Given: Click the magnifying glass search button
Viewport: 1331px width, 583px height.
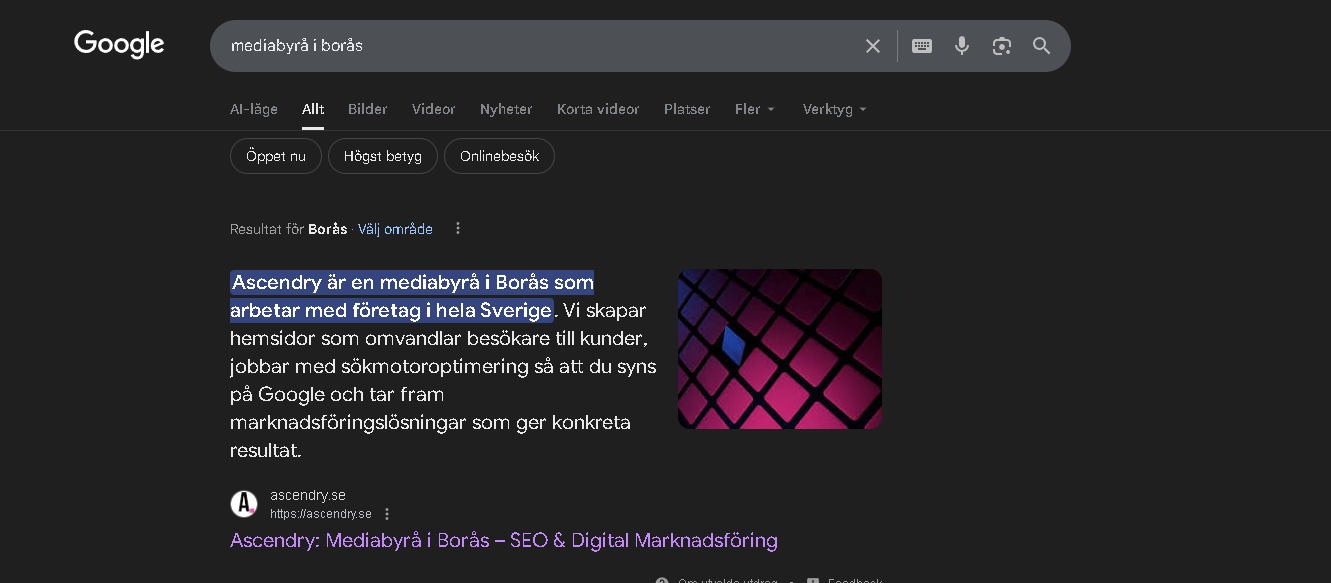Looking at the screenshot, I should click(x=1042, y=46).
